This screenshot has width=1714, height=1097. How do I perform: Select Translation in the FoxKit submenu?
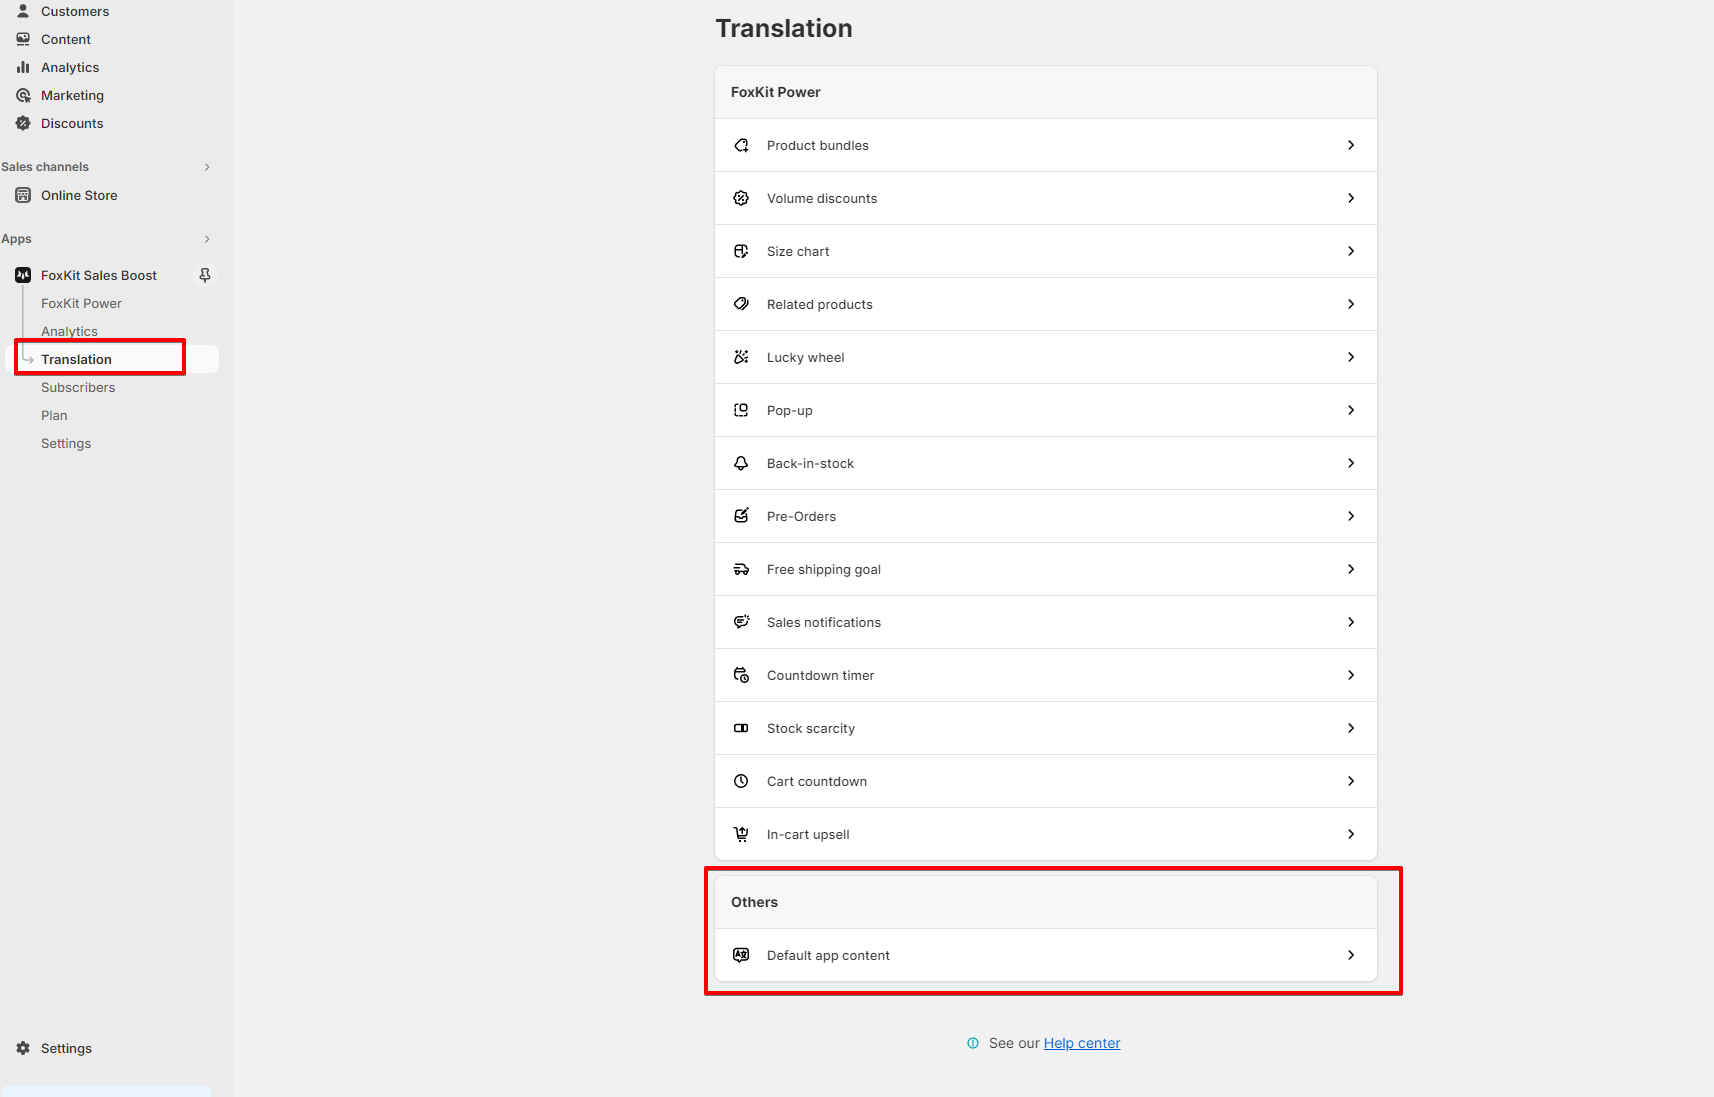(x=76, y=359)
